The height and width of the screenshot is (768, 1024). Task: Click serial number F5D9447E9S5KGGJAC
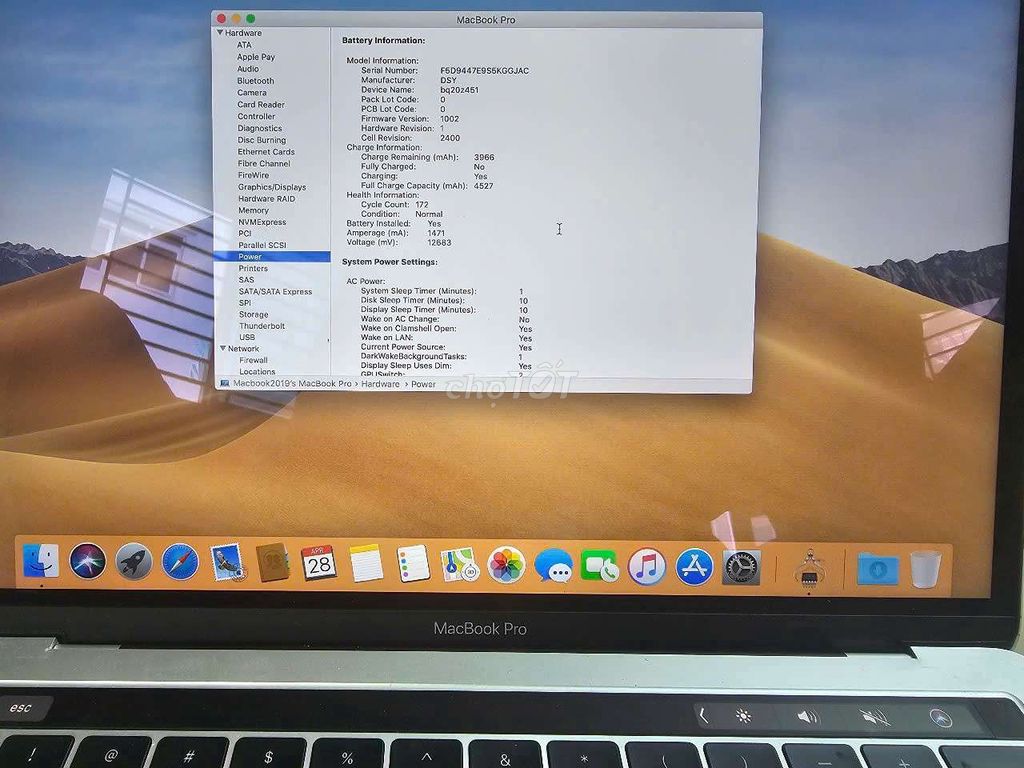(x=485, y=71)
